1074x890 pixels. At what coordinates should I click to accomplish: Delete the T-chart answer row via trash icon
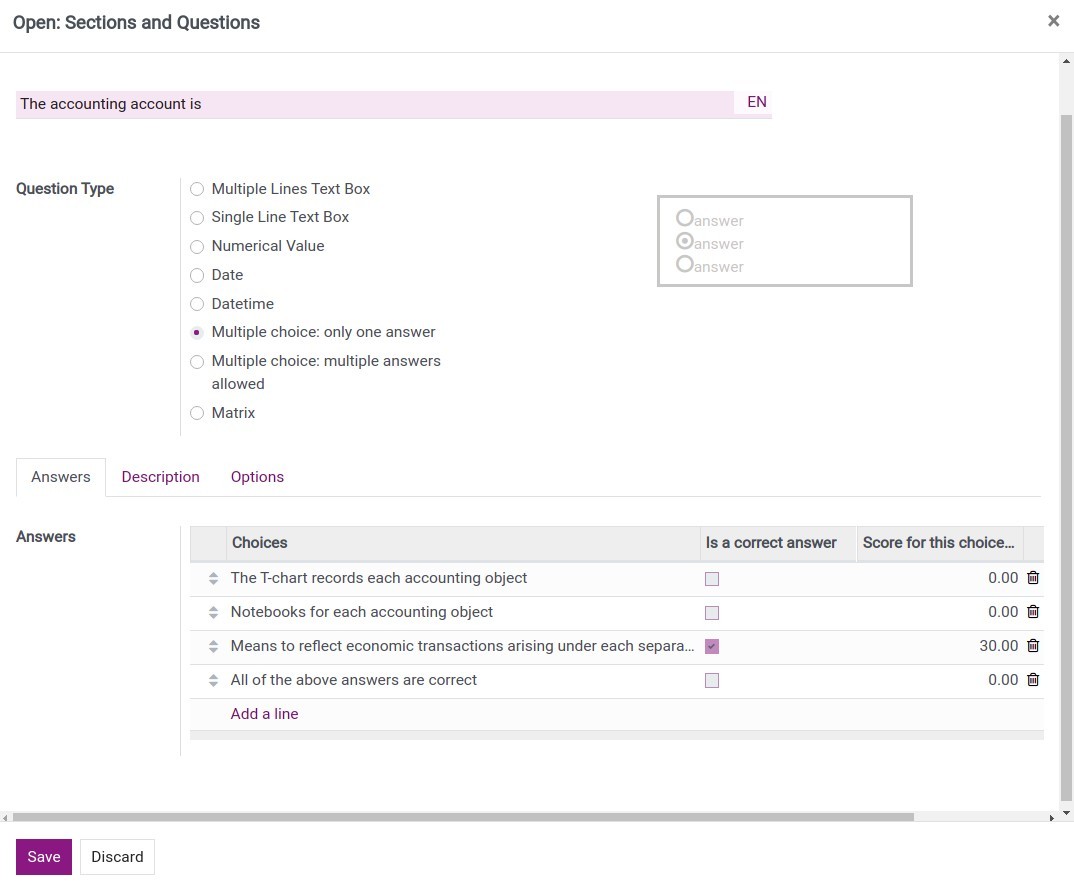tap(1033, 578)
